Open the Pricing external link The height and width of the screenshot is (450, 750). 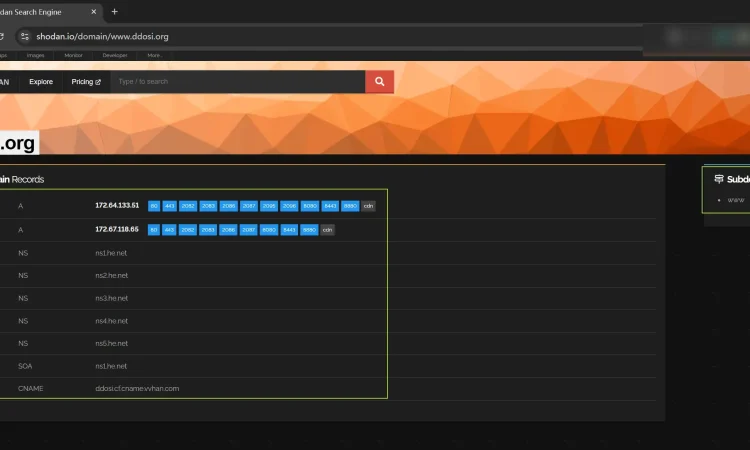(x=86, y=82)
